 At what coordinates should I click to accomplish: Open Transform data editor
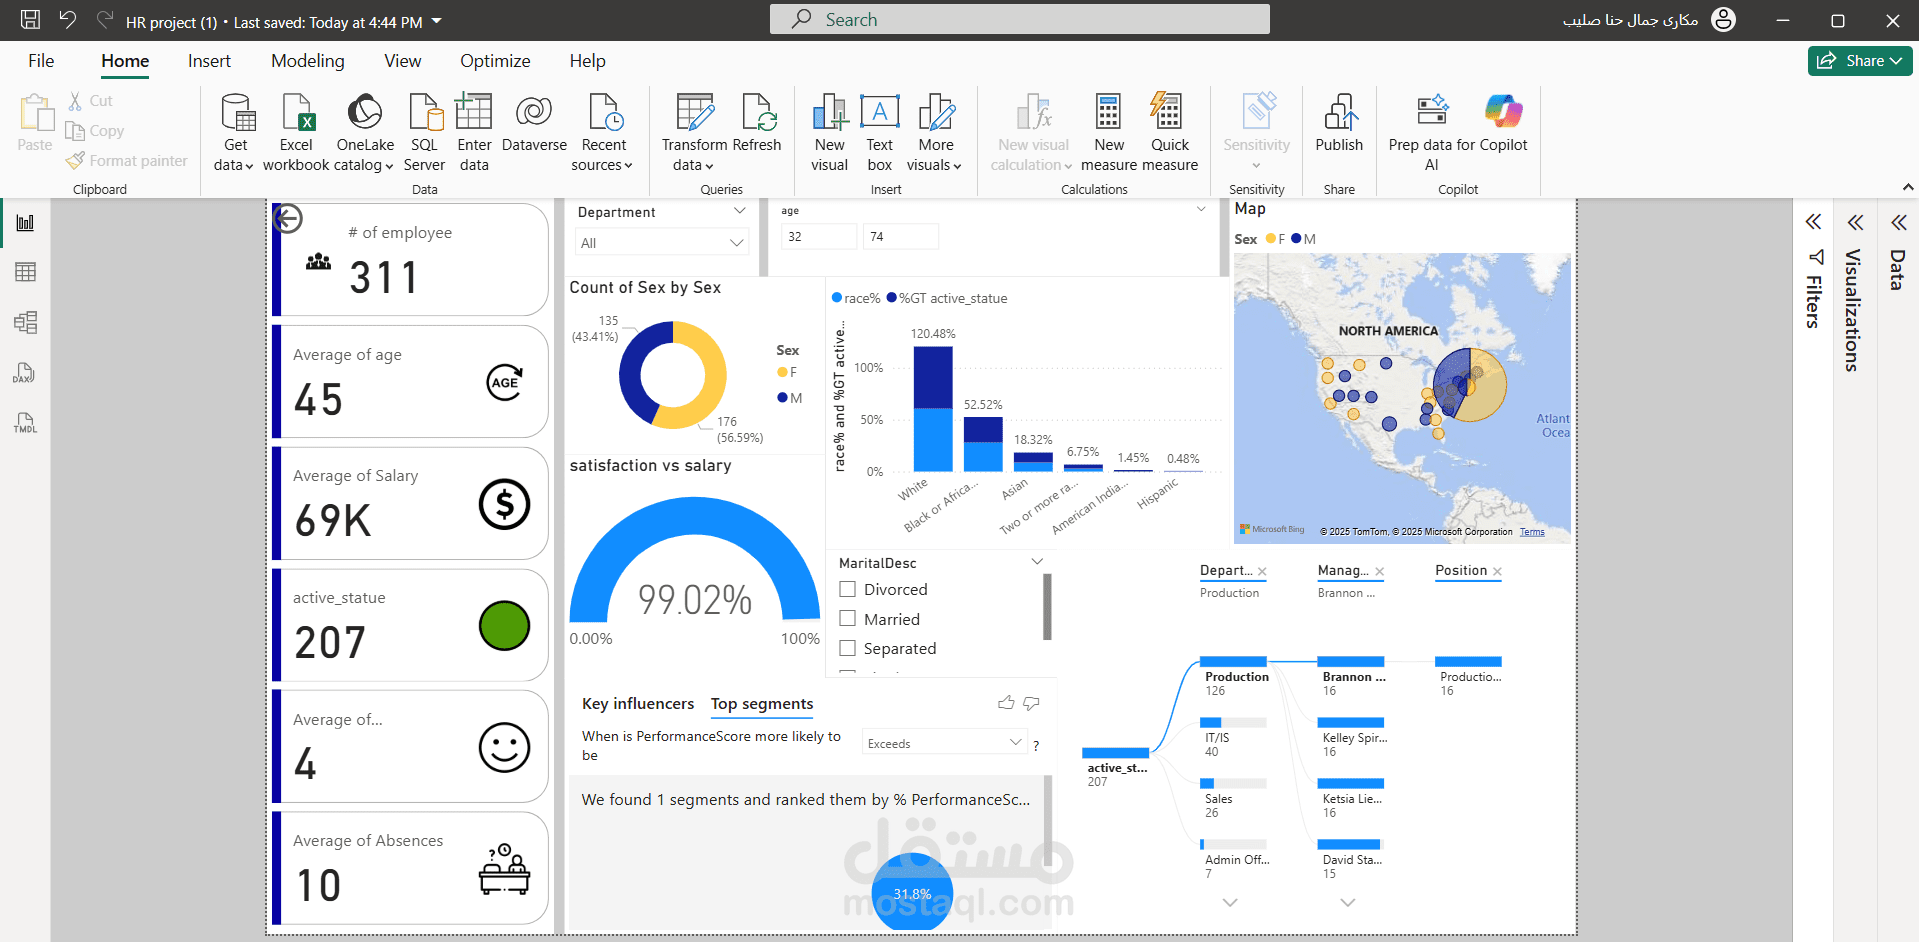point(694,132)
